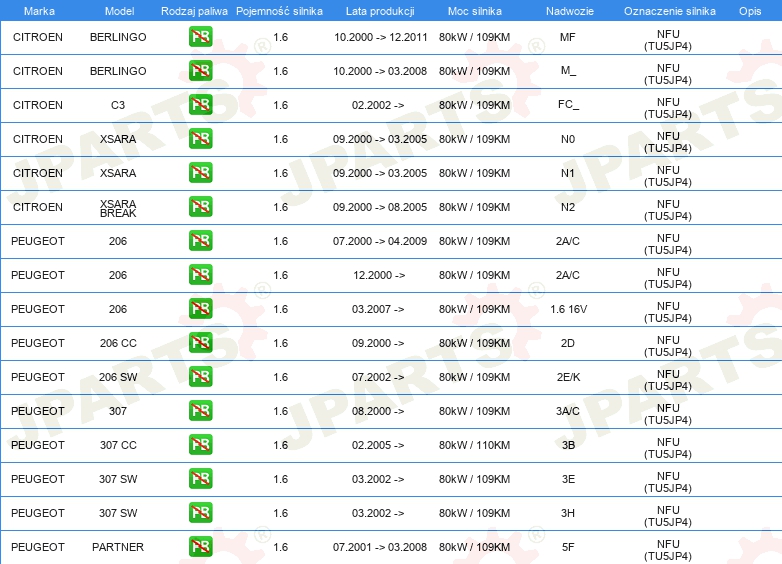
Task: Click CITROEN brand cell in C3 row
Action: (x=38, y=105)
